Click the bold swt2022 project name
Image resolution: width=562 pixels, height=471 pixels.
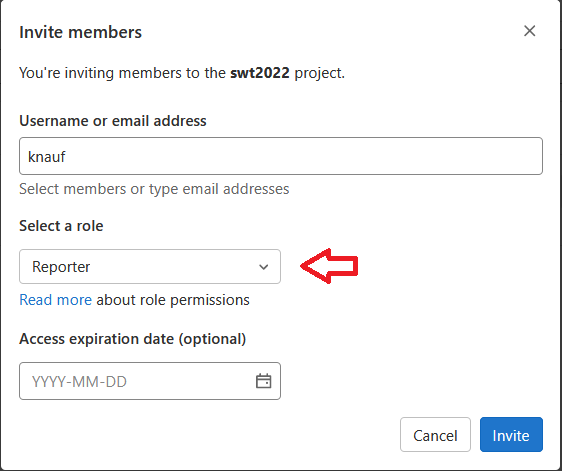[x=260, y=73]
